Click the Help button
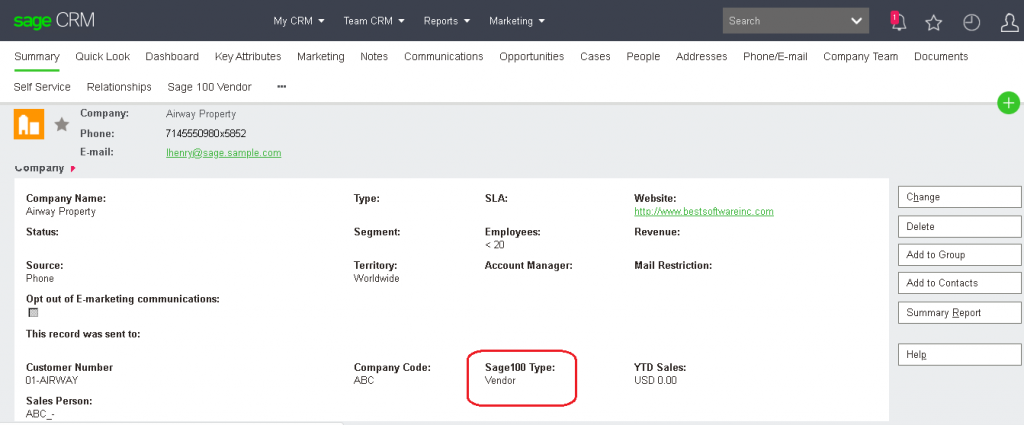 (x=959, y=354)
